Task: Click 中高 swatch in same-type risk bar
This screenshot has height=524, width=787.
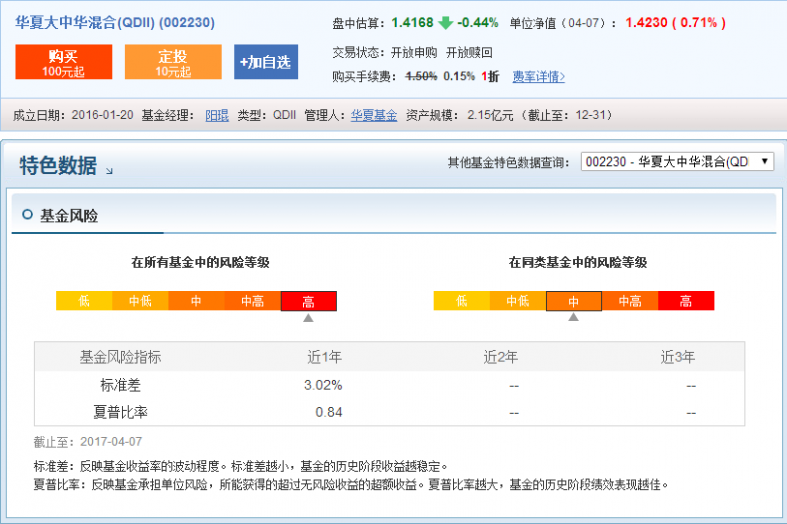Action: tap(630, 301)
